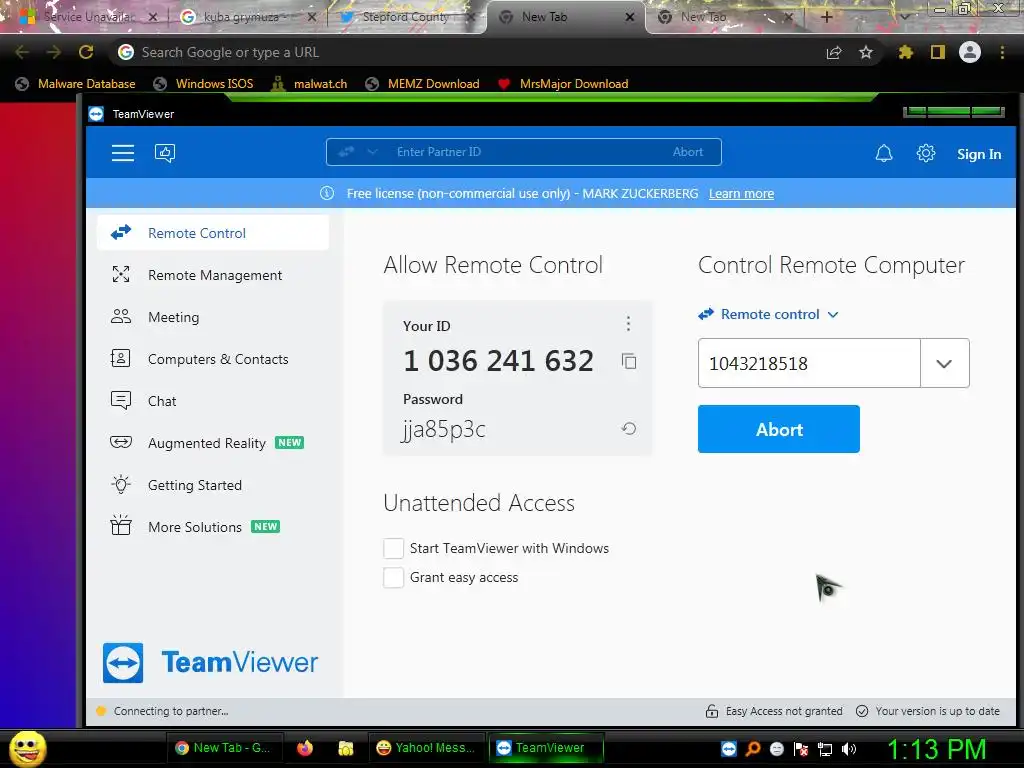Open the MEMZ Download bookmark
1024x768 pixels.
[423, 84]
